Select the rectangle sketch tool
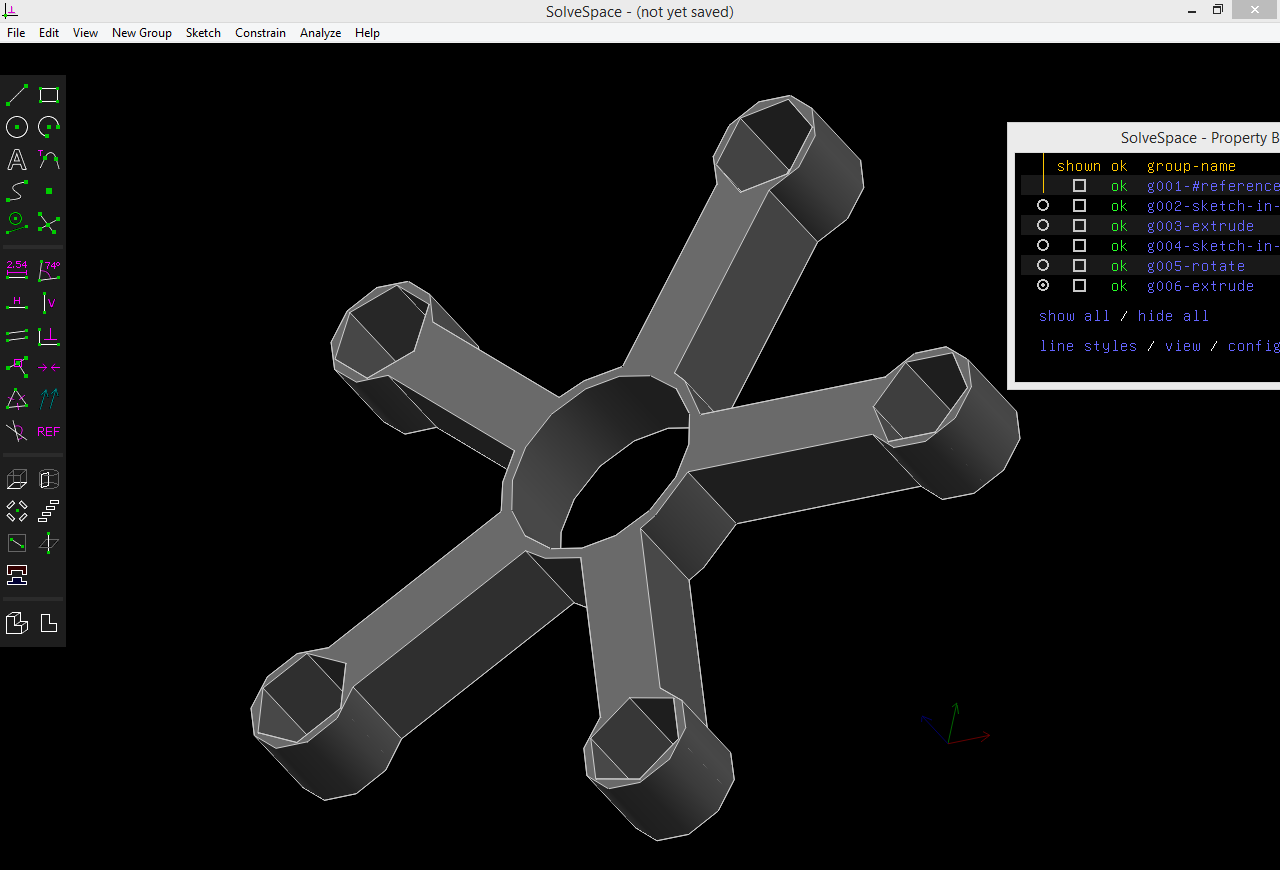1280x870 pixels. 49,95
